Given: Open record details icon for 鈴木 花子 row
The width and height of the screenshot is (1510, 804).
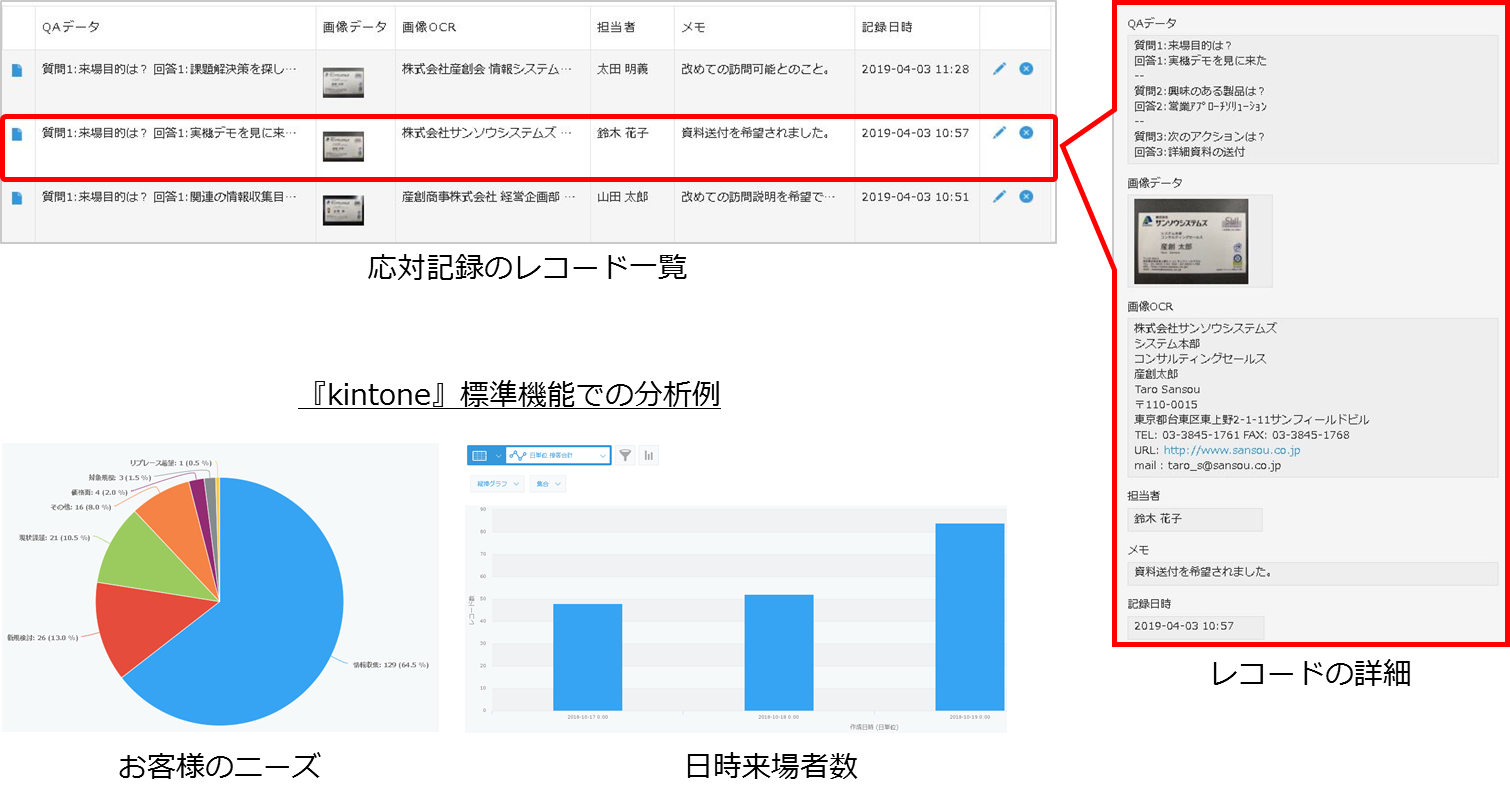Looking at the screenshot, I should 16,134.
